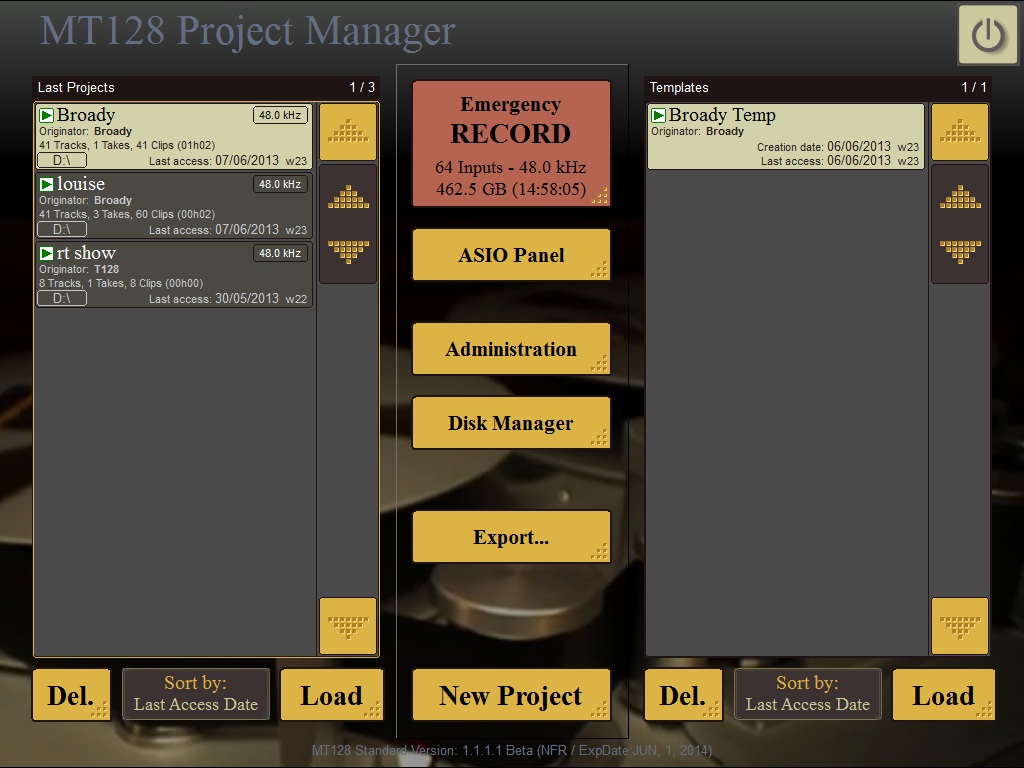The height and width of the screenshot is (768, 1024).
Task: Click the green play icon beside louise project
Action: tap(46, 184)
